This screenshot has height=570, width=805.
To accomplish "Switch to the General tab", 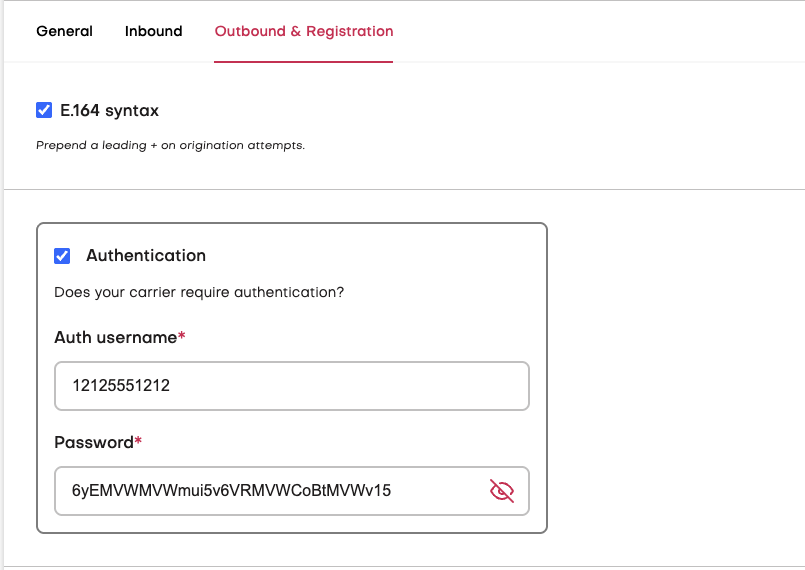I will 64,31.
